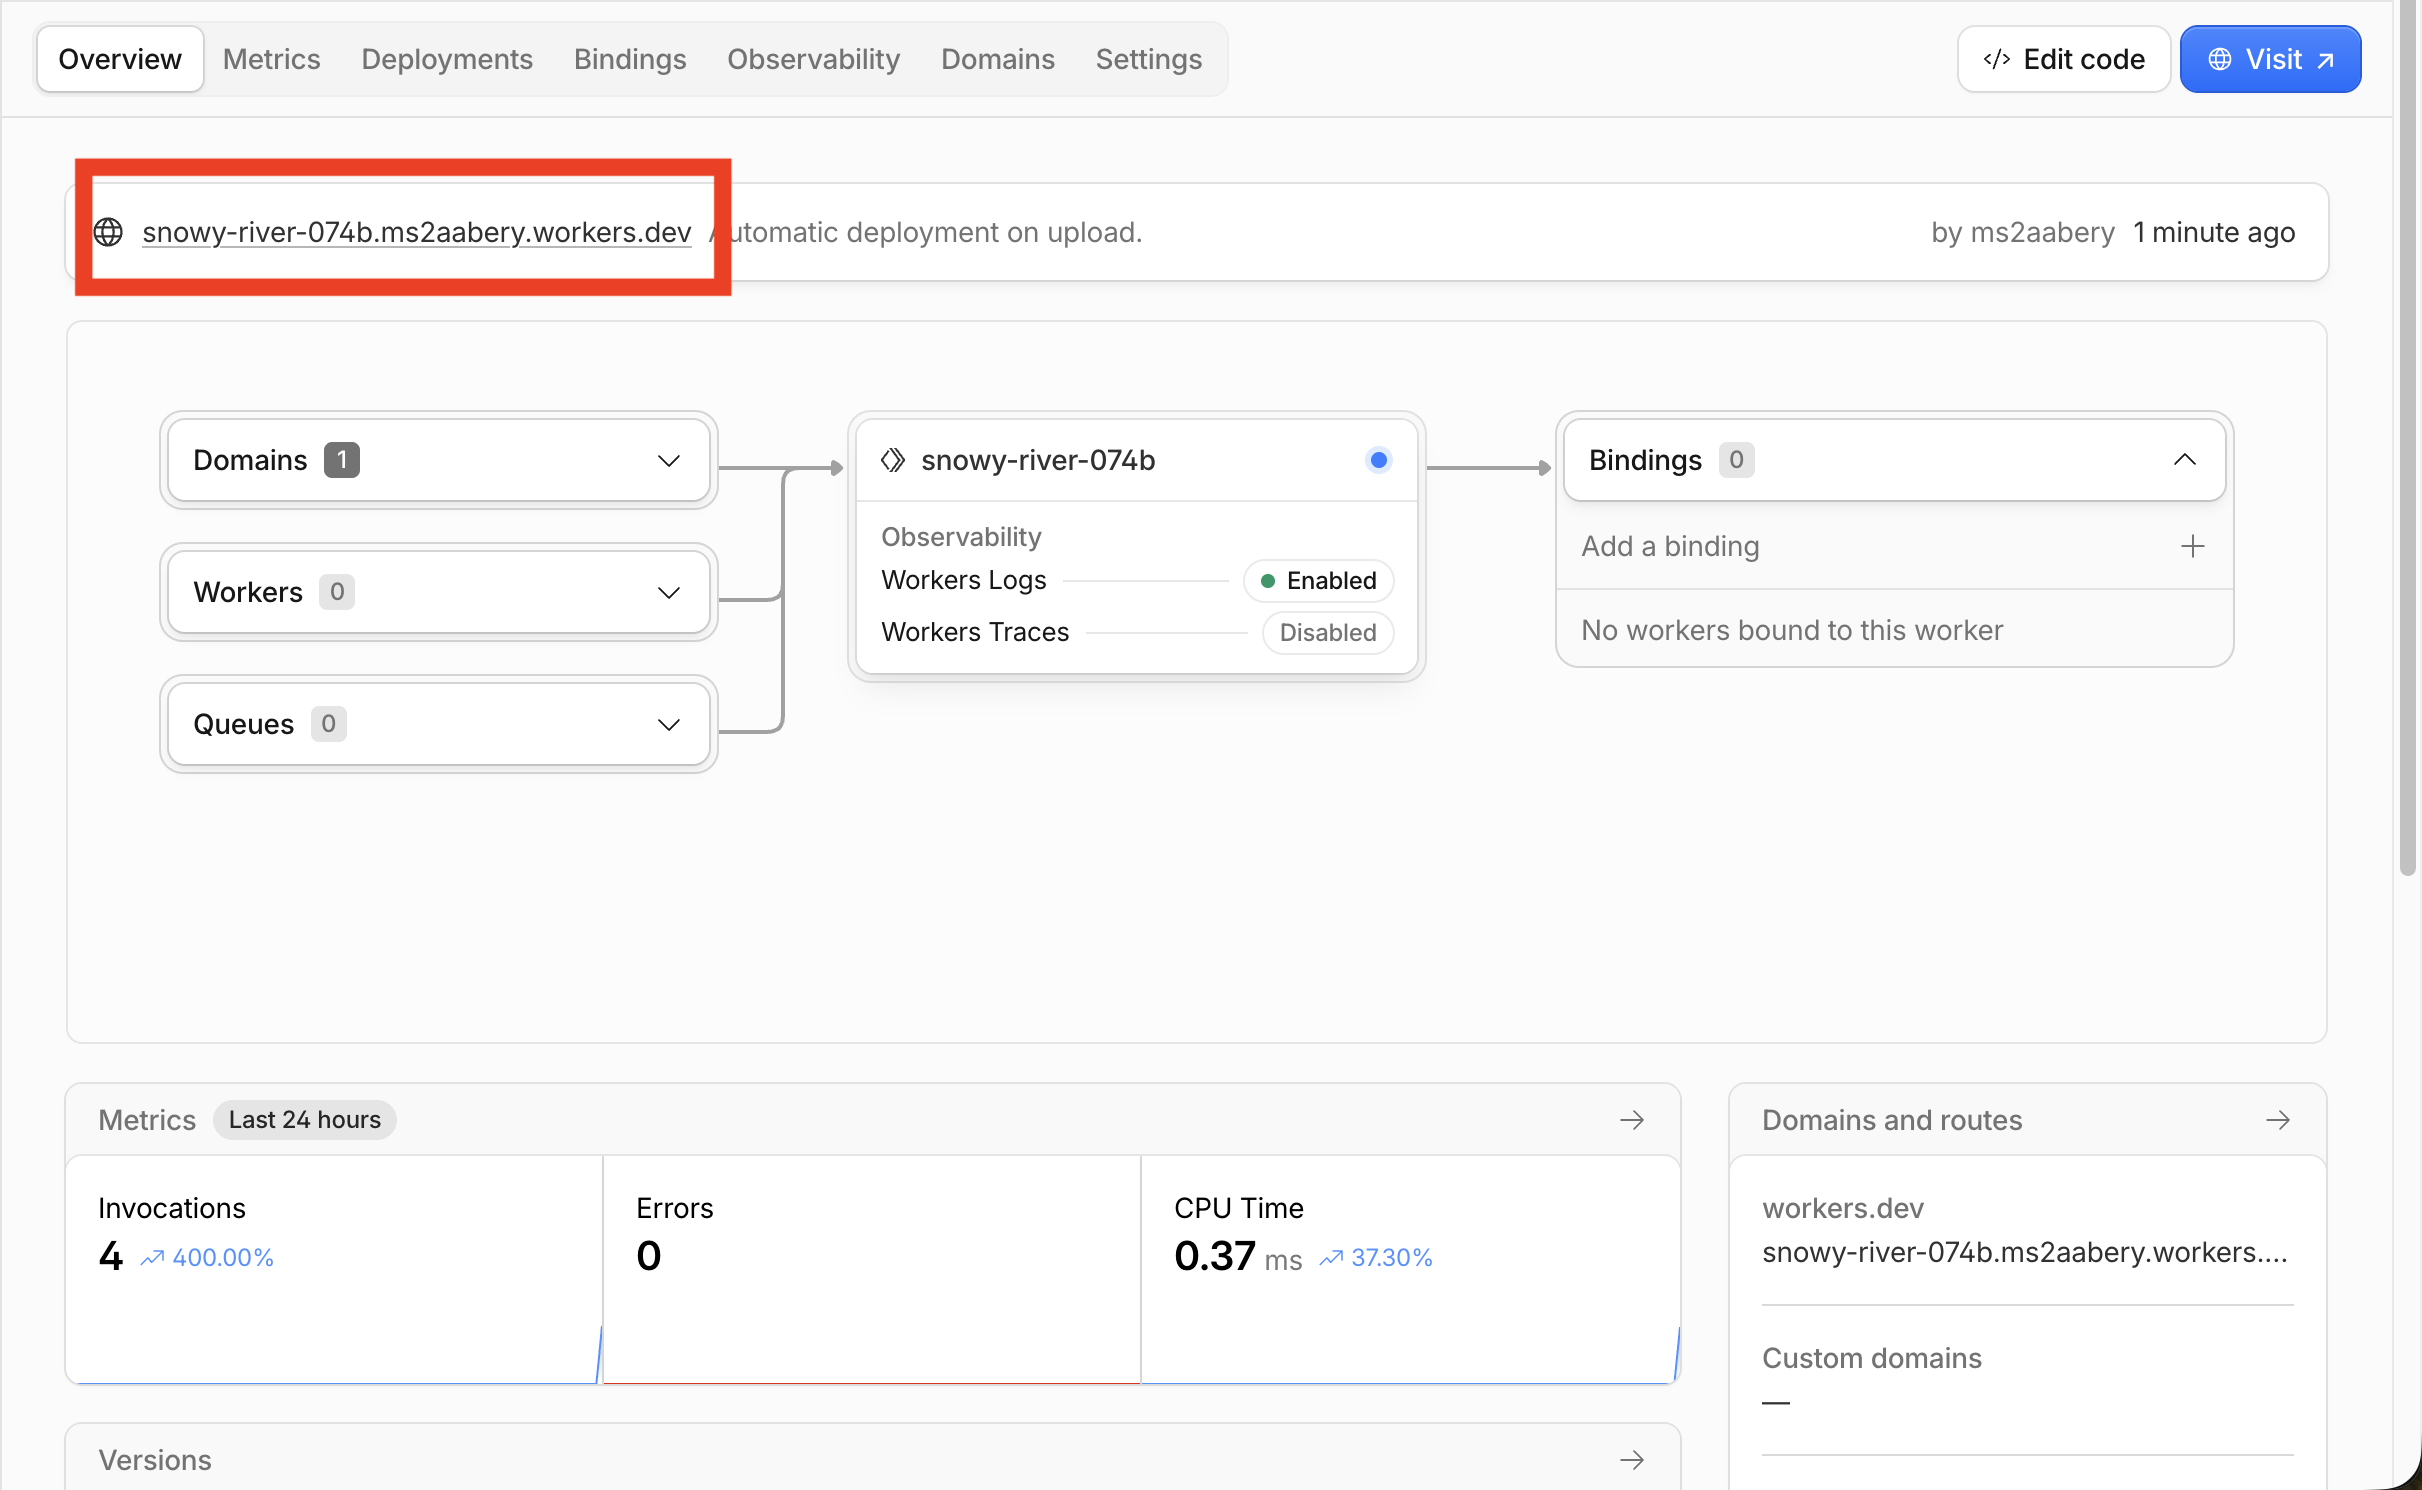Click the Workers Logs Enabled badge
Viewport: 2422px width, 1490px height.
point(1319,581)
